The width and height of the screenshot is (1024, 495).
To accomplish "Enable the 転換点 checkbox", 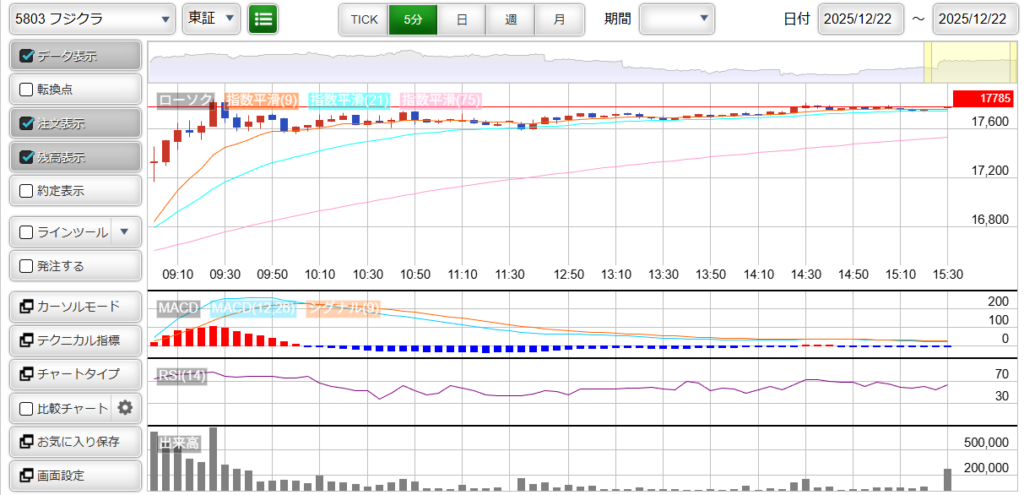I will (27, 89).
